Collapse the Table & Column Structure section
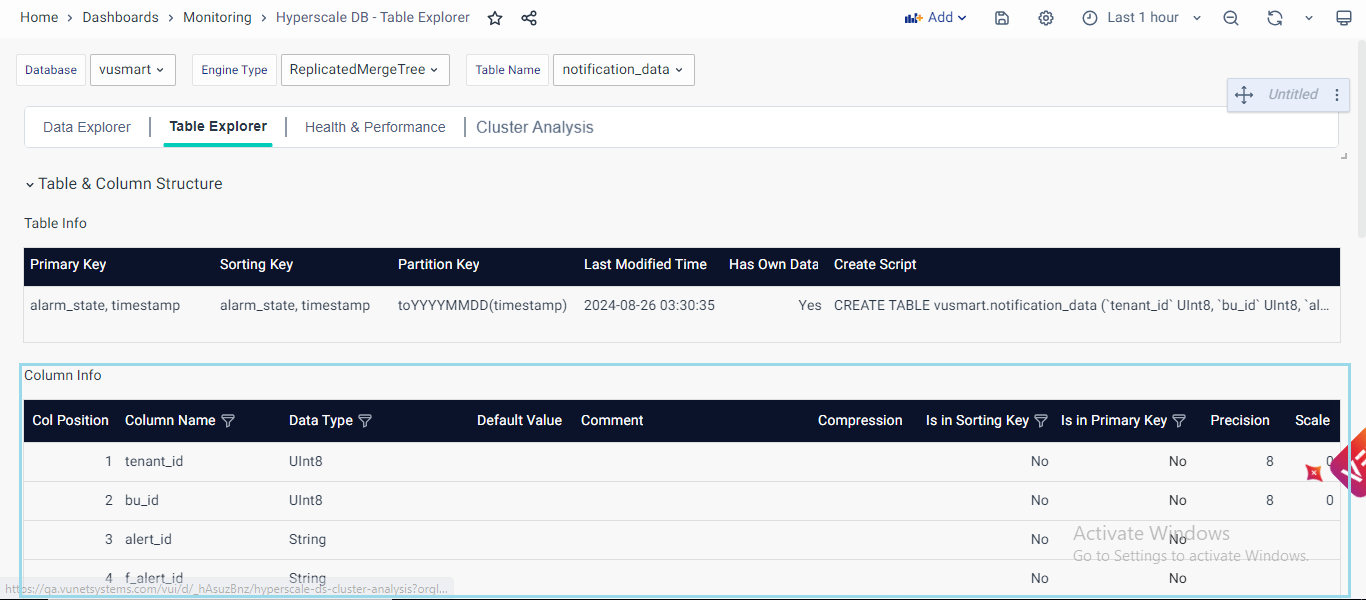The width and height of the screenshot is (1366, 600). tap(30, 184)
